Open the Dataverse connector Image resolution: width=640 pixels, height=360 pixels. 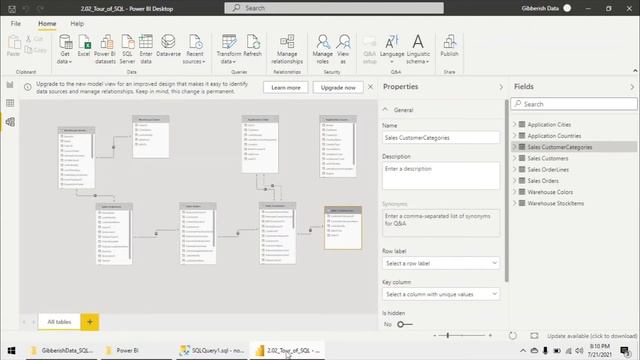click(168, 45)
